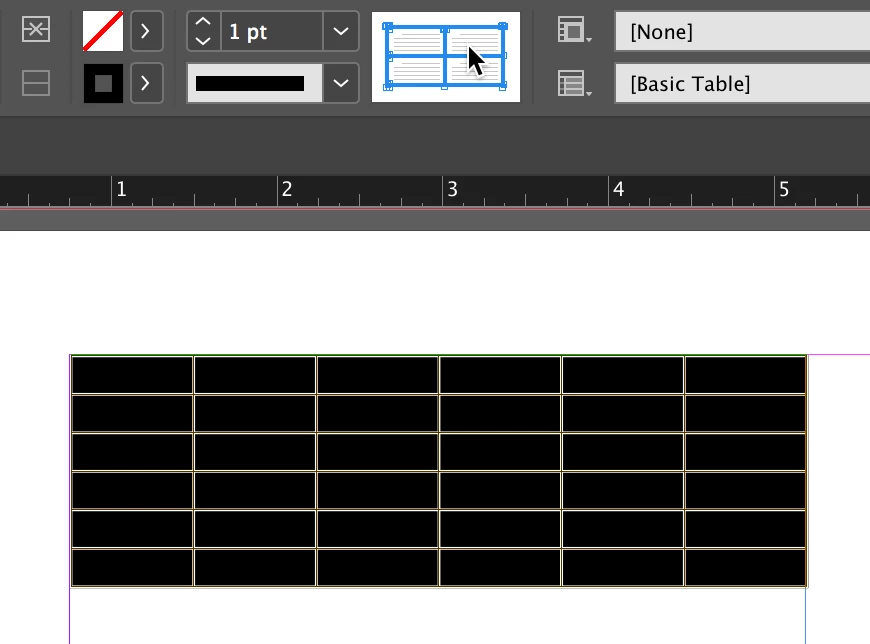Open the [Basic Table] table style dropdown
The width and height of the screenshot is (870, 644).
(x=742, y=84)
